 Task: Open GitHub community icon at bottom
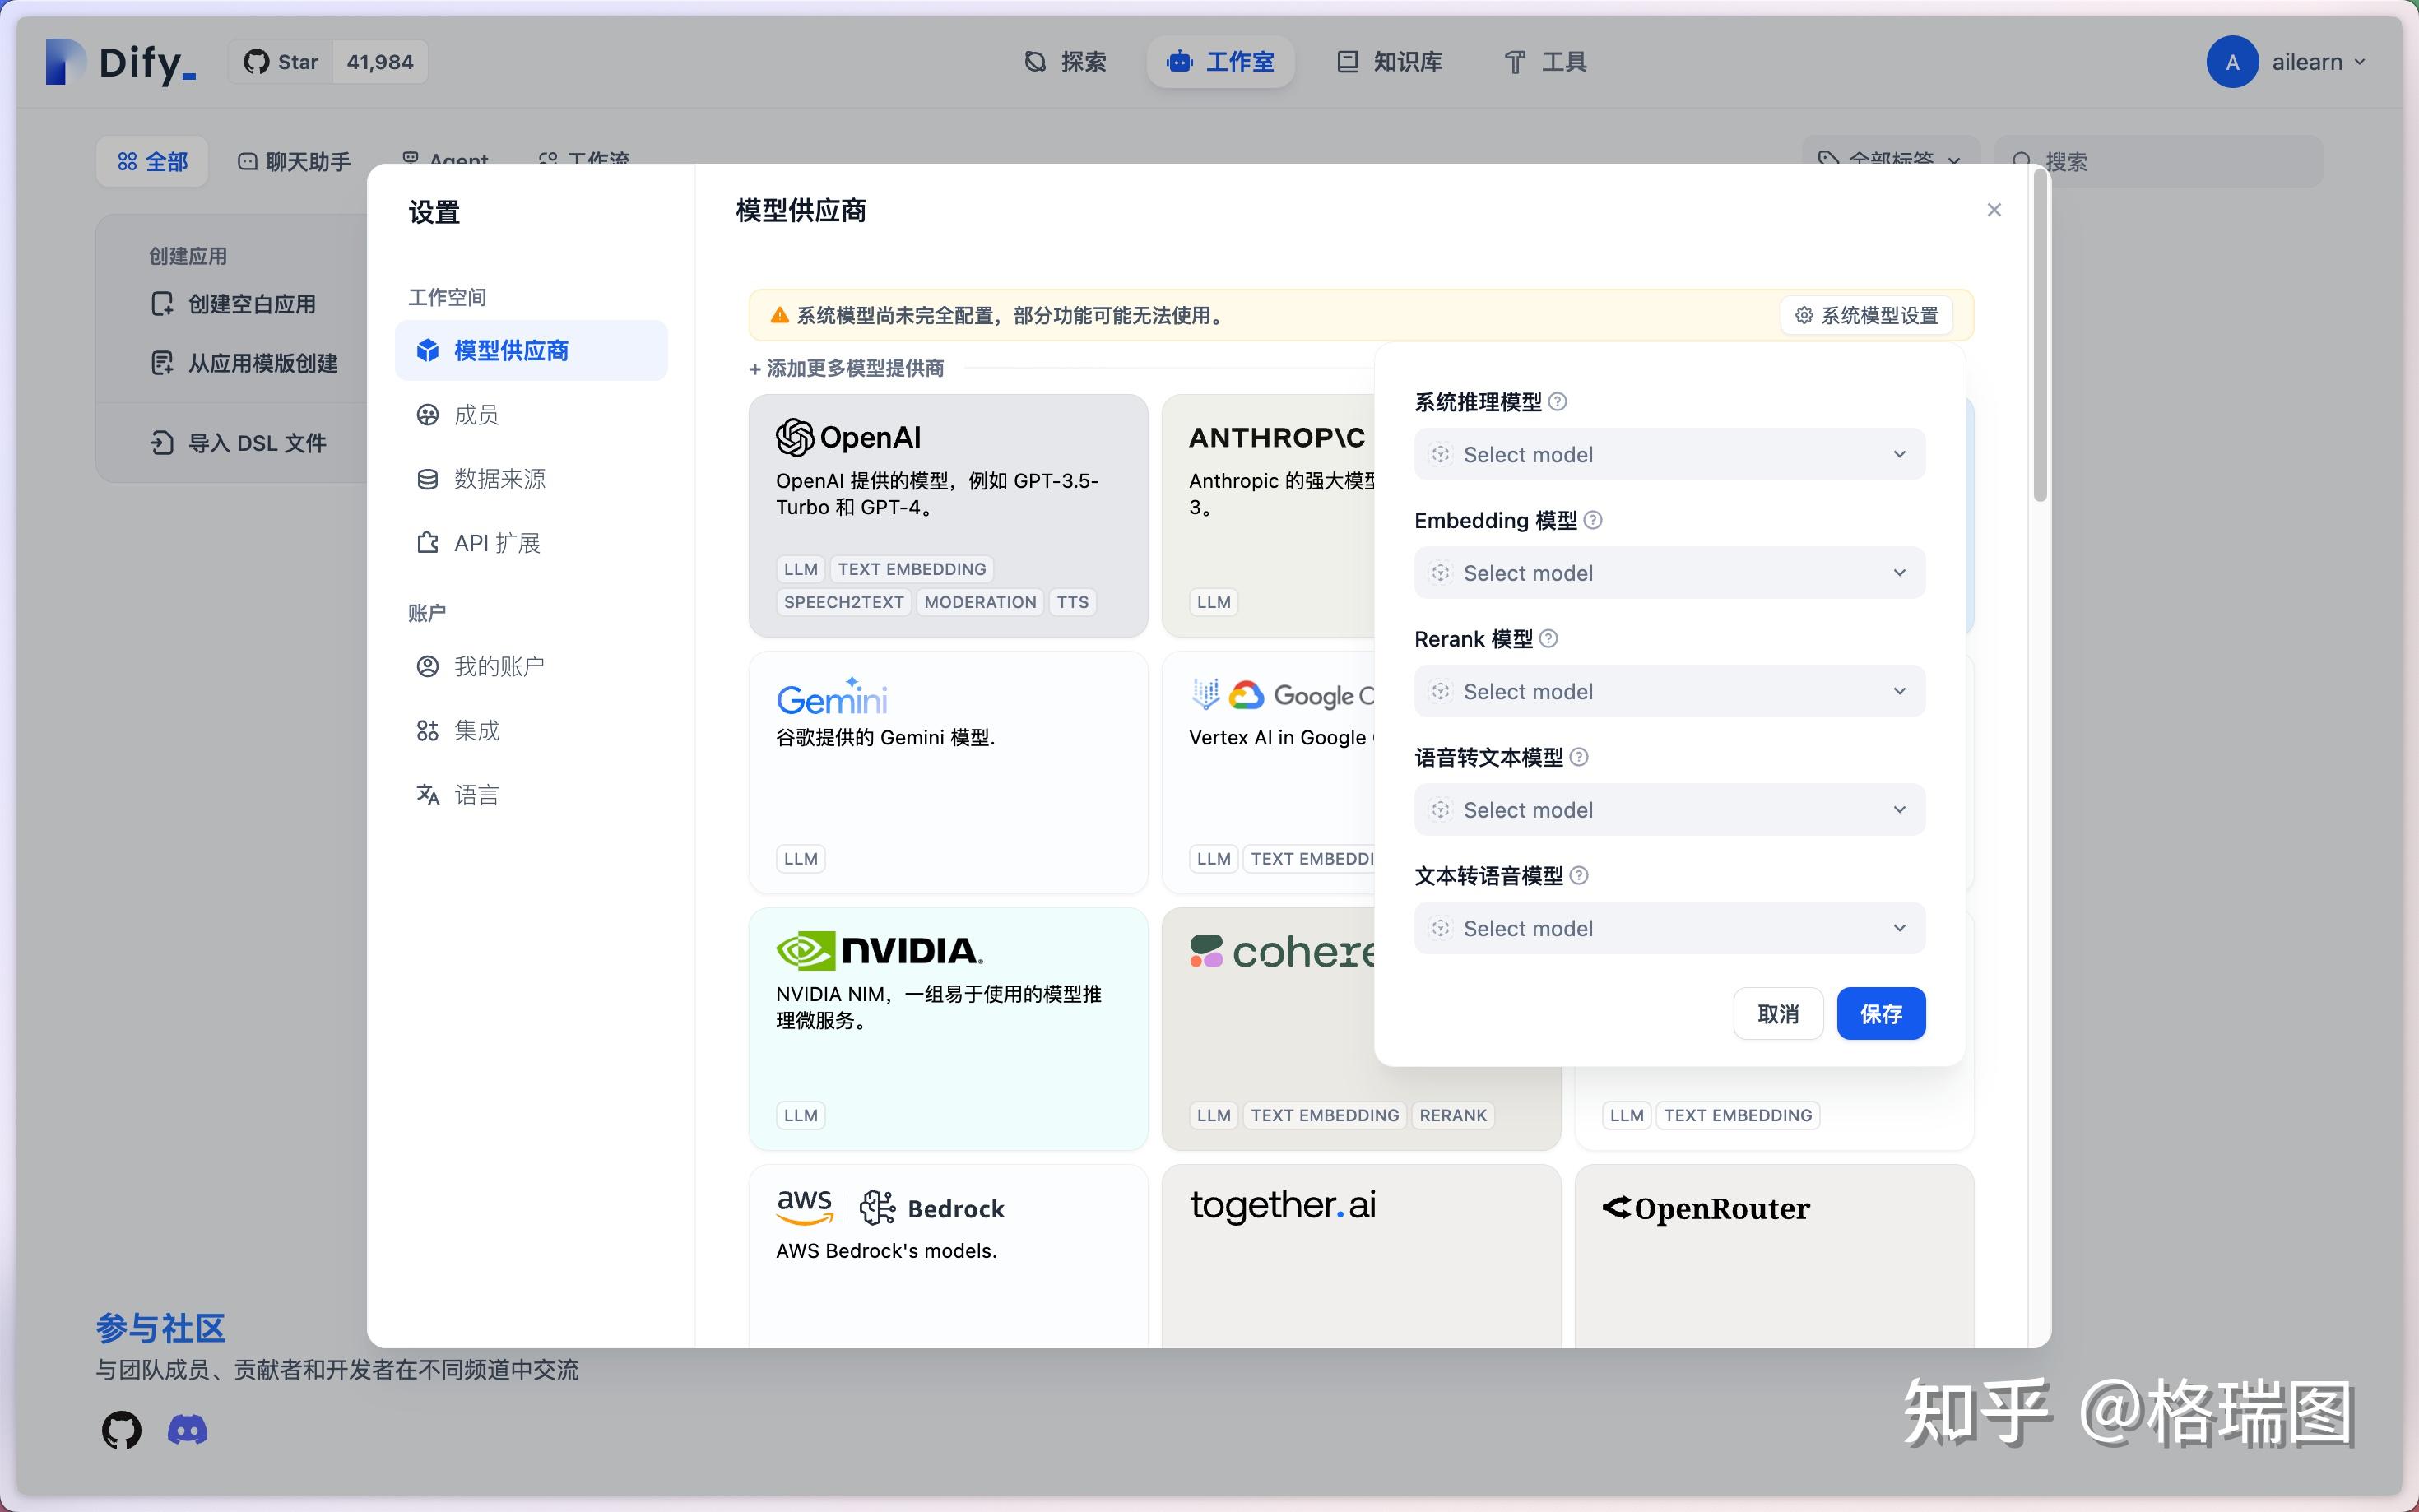[122, 1430]
